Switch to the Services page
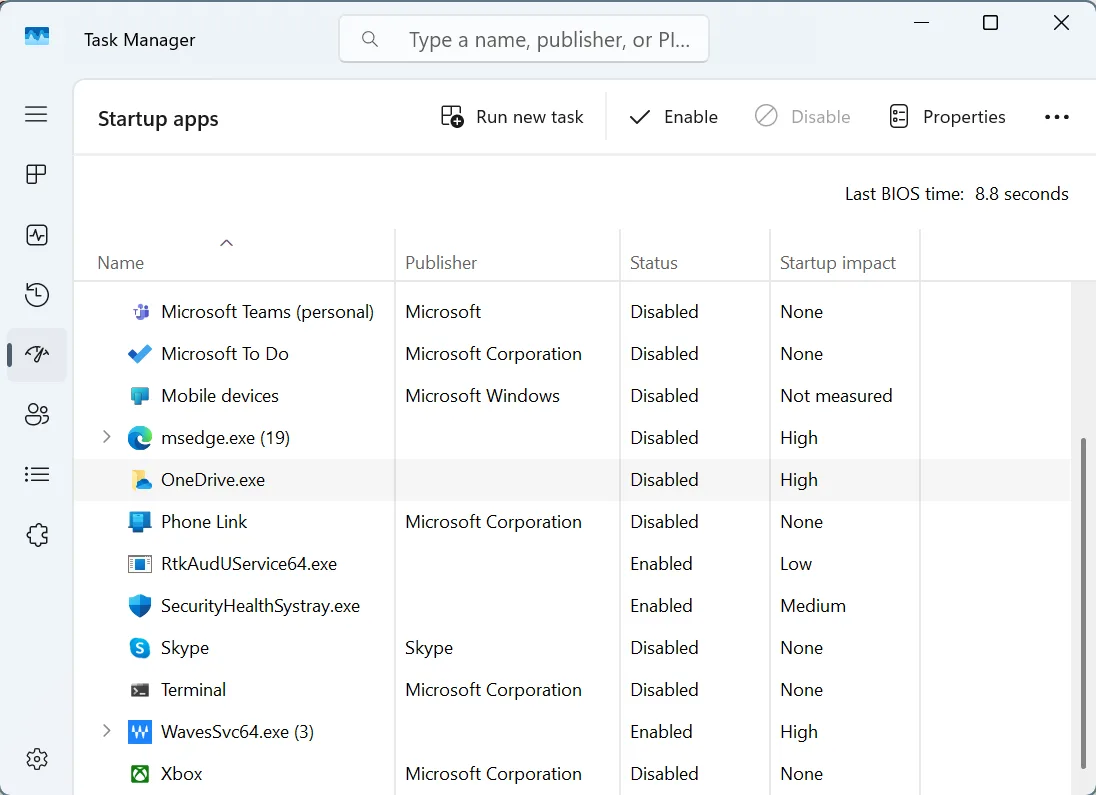 36,534
